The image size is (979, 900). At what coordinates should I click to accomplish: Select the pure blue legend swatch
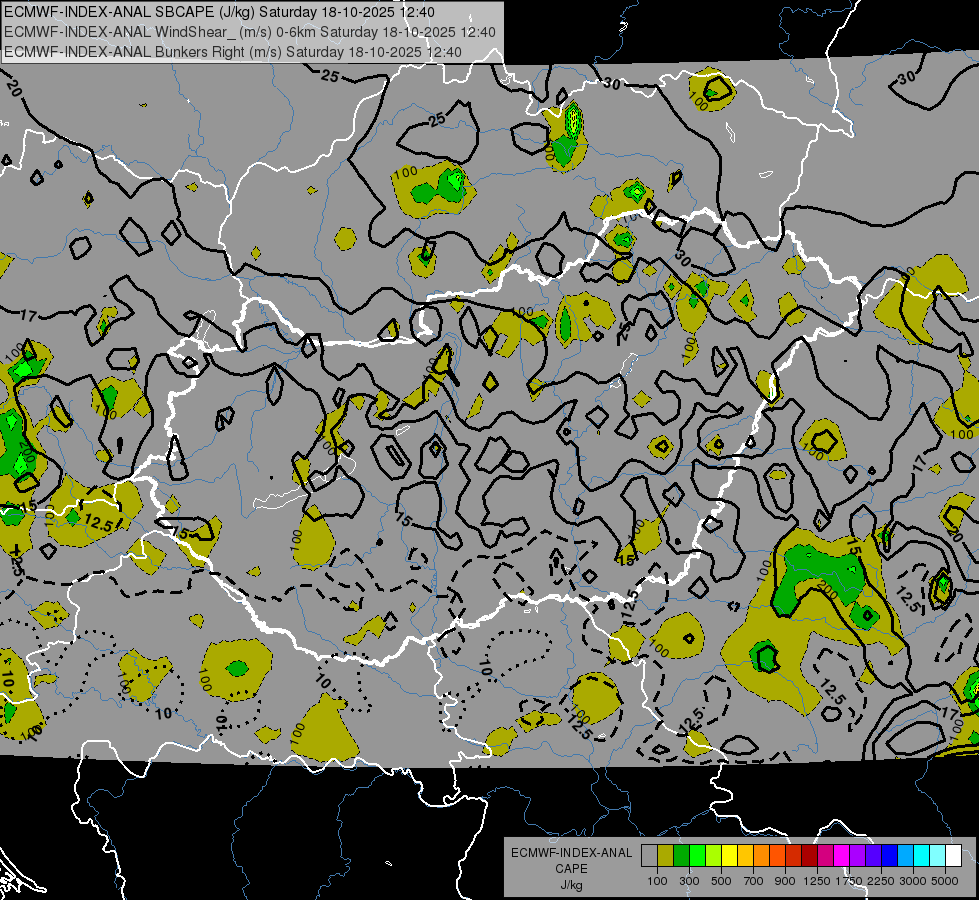(x=889, y=855)
